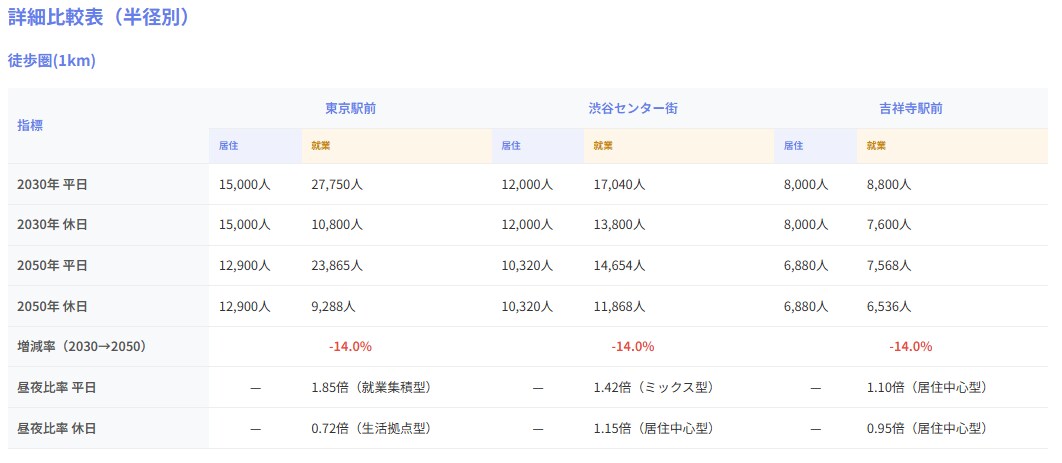Click the 指標 column header
Viewport: 1062px width, 463px height.
tap(30, 125)
